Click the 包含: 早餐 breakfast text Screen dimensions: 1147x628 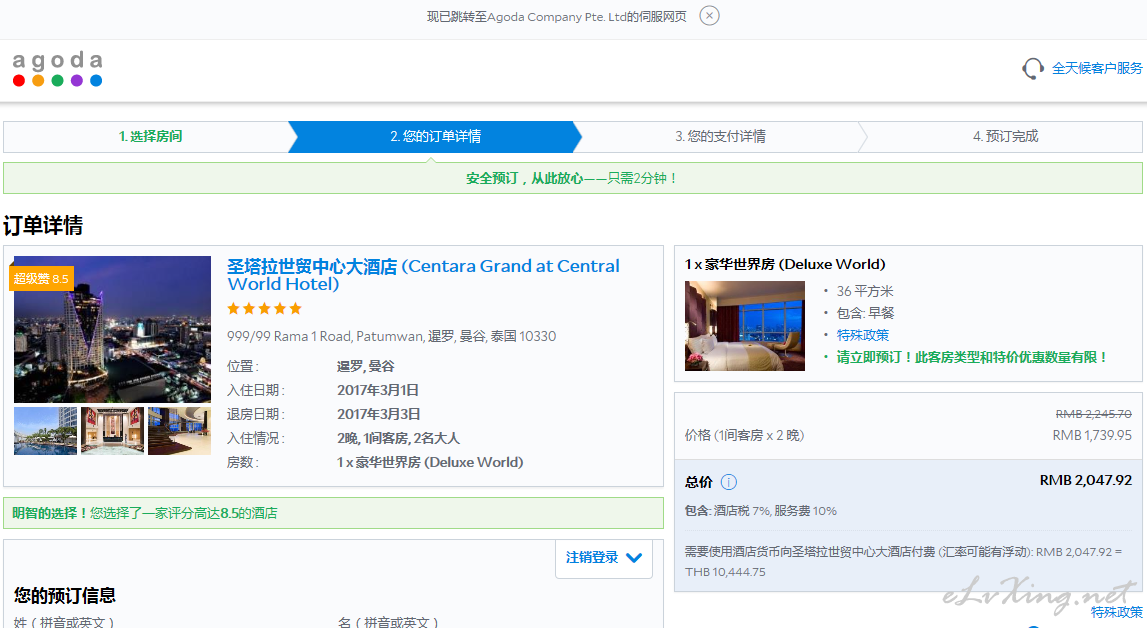click(865, 313)
